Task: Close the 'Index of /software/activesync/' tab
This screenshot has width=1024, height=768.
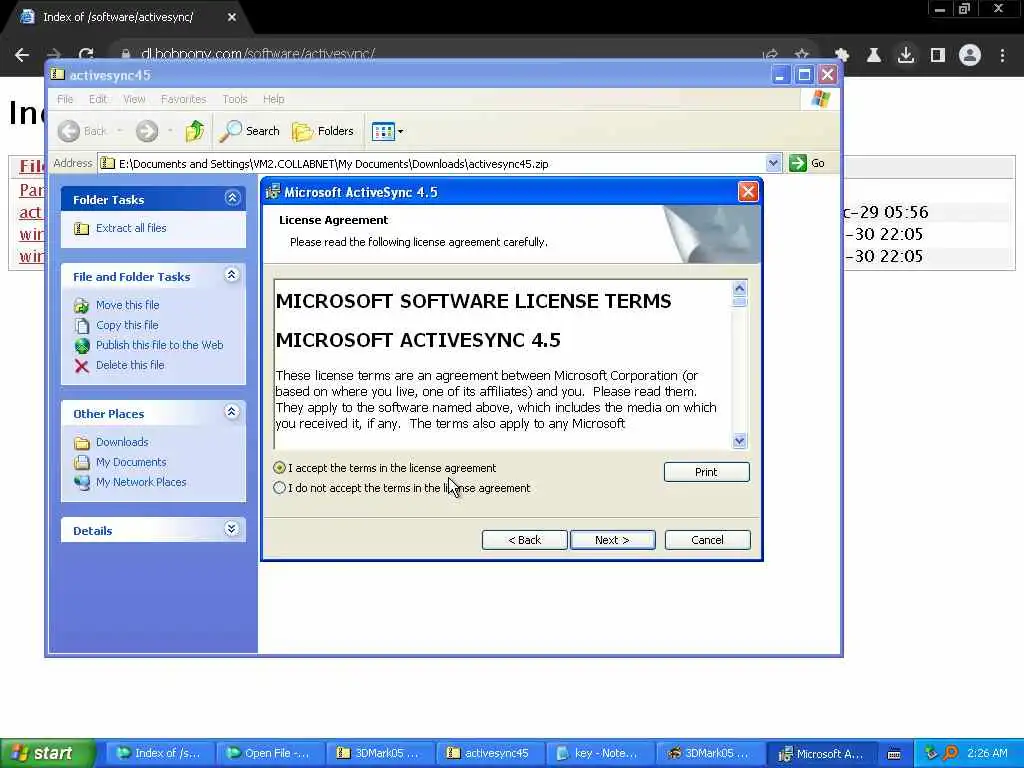Action: 232,18
